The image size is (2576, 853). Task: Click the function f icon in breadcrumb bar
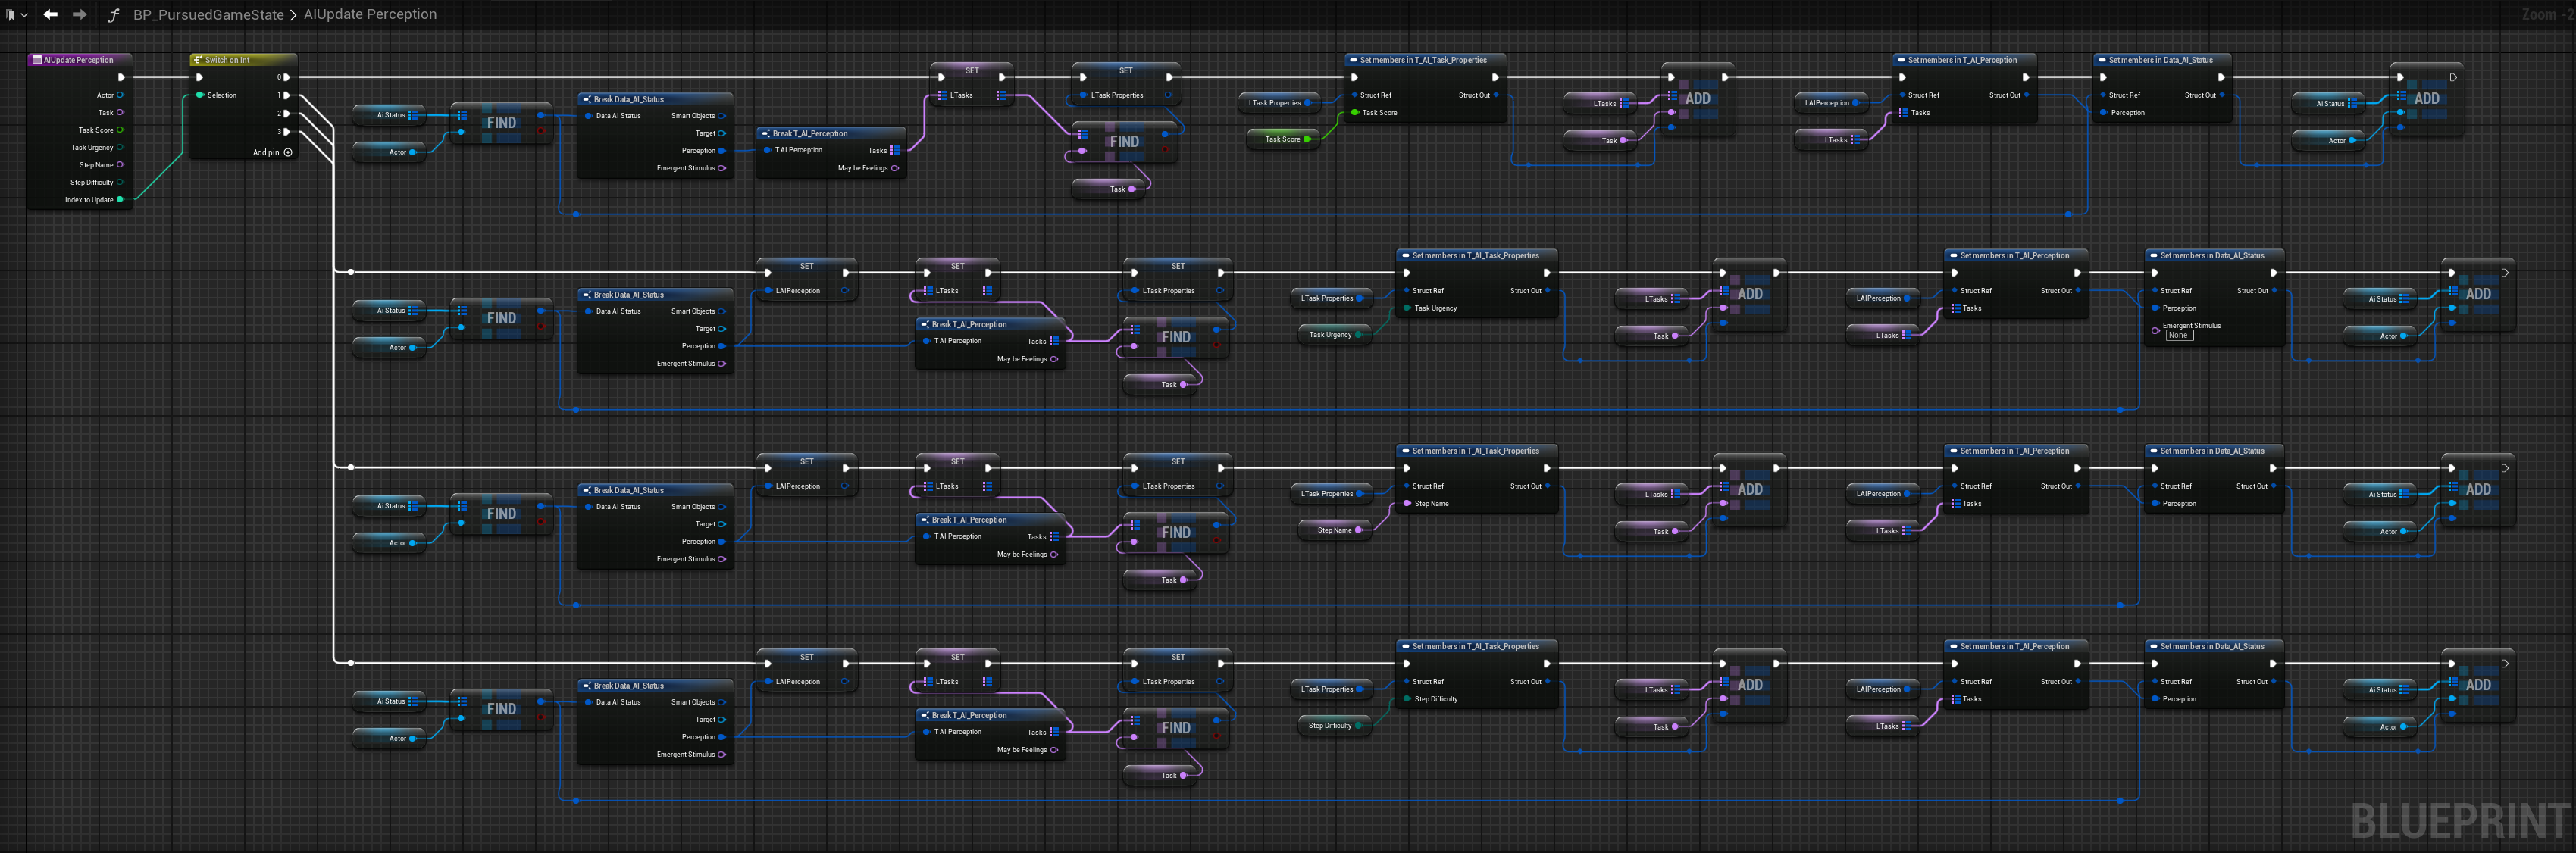[x=113, y=15]
